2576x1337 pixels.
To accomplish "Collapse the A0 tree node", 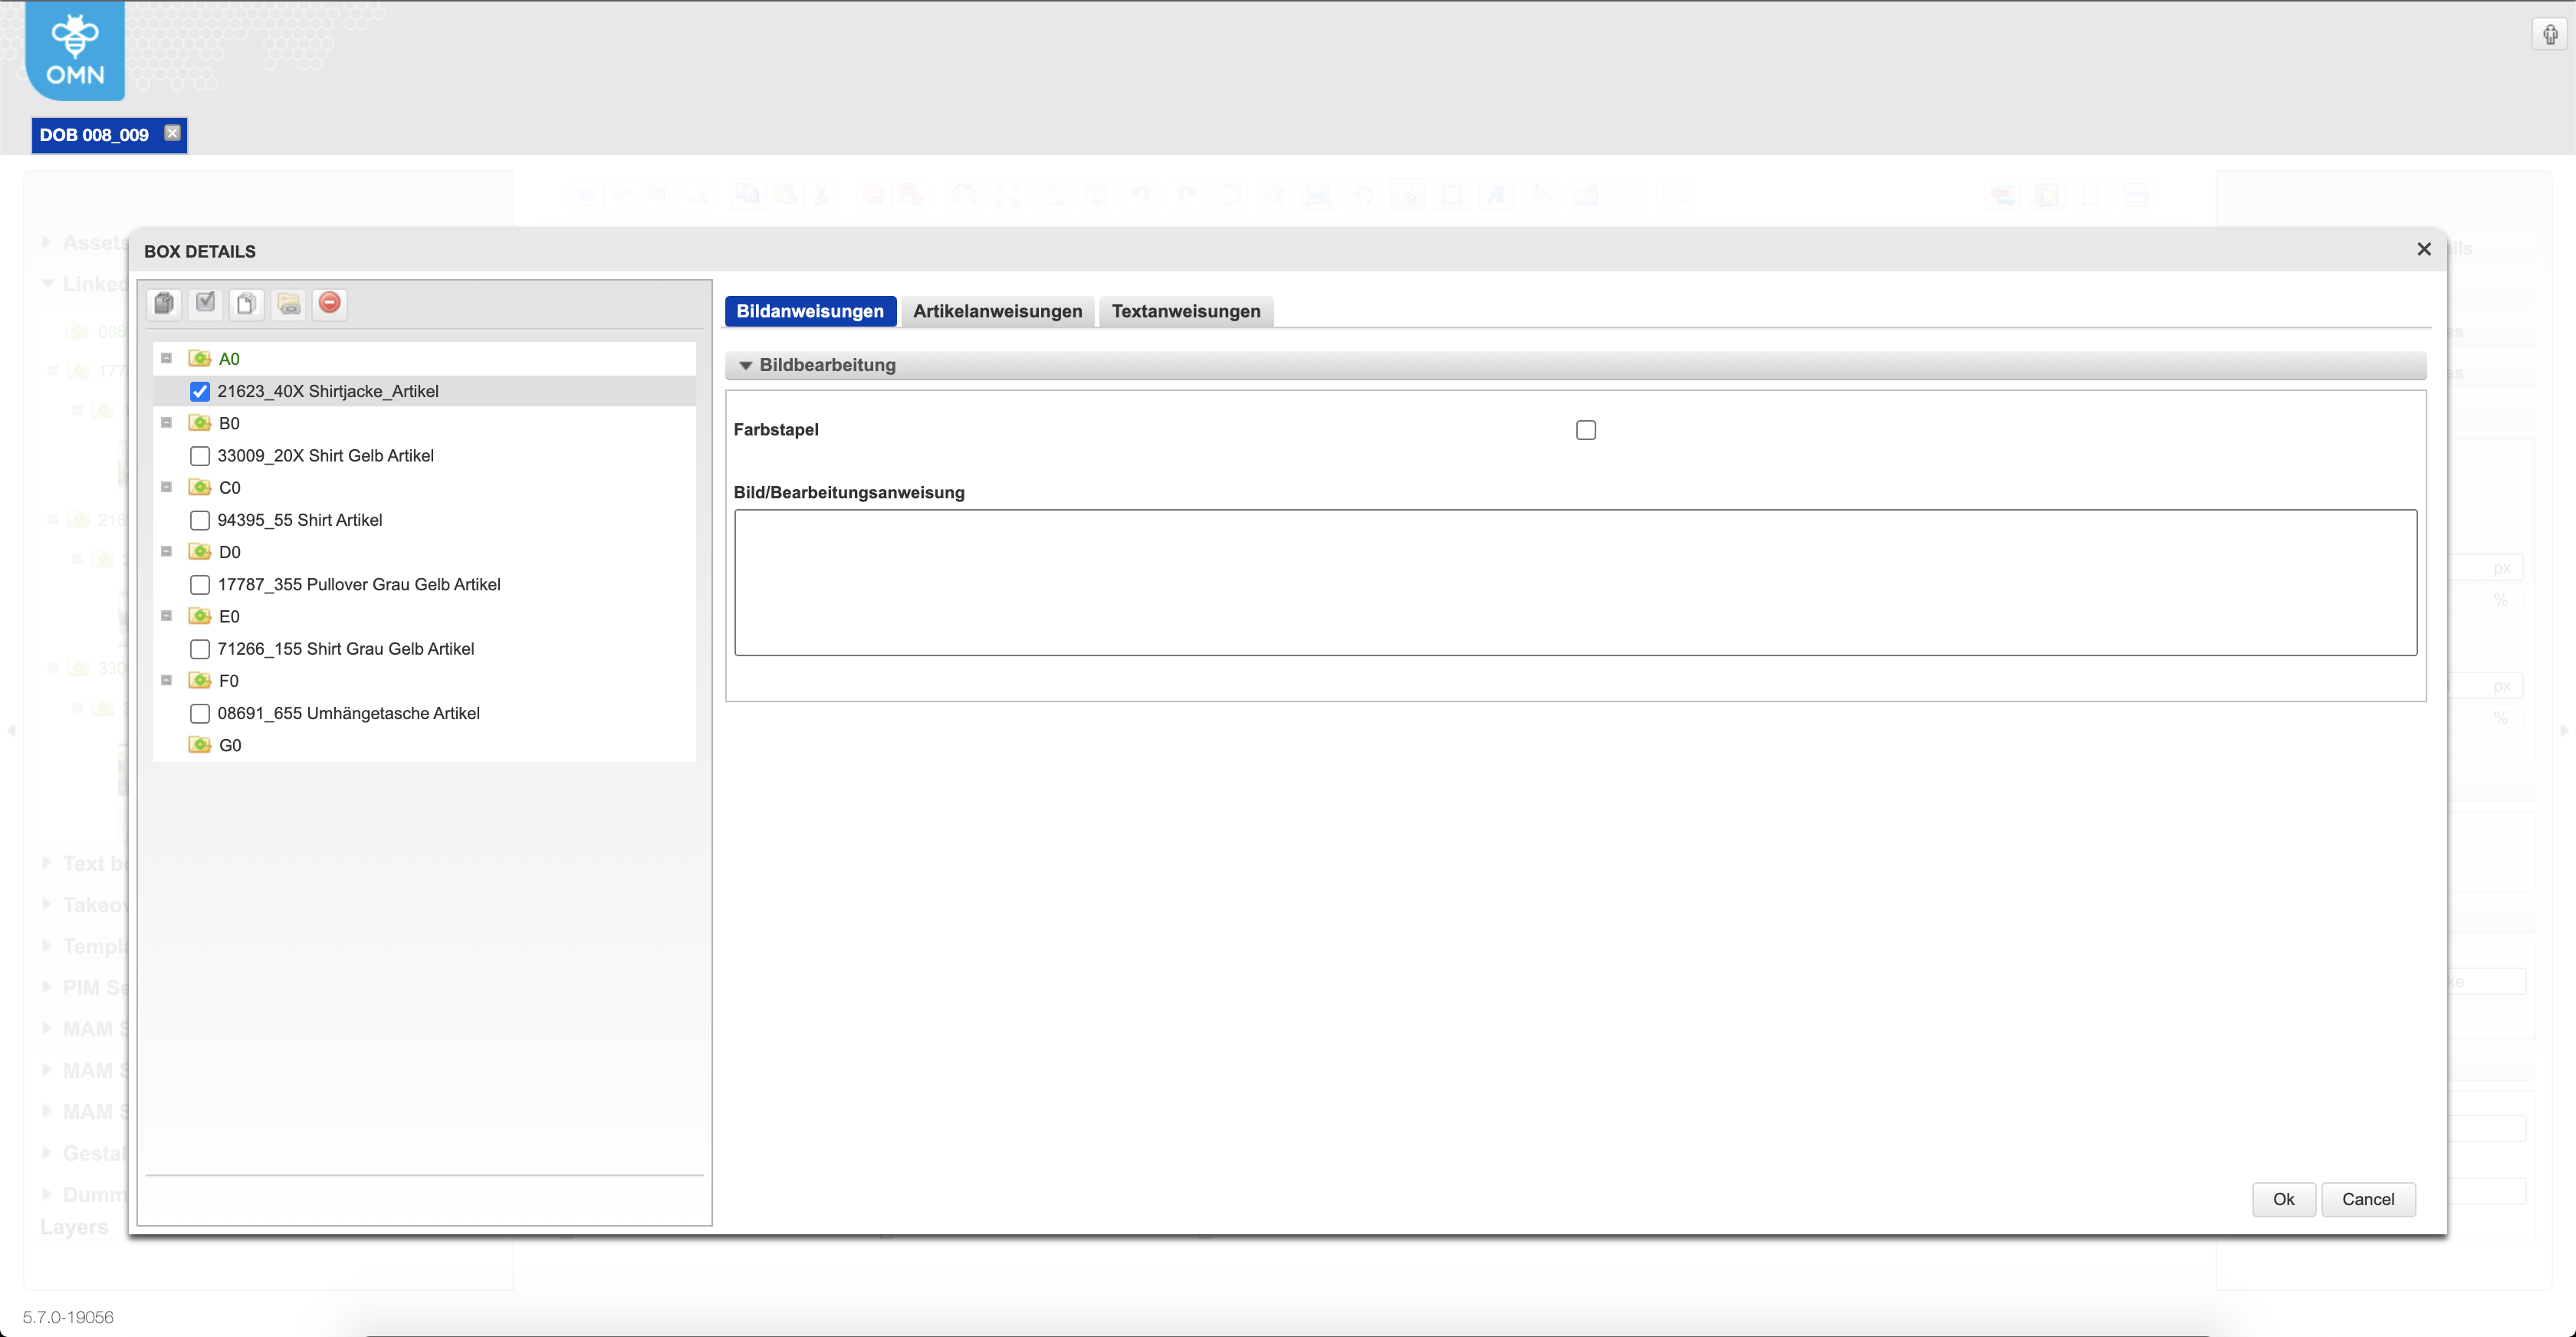I will [167, 358].
